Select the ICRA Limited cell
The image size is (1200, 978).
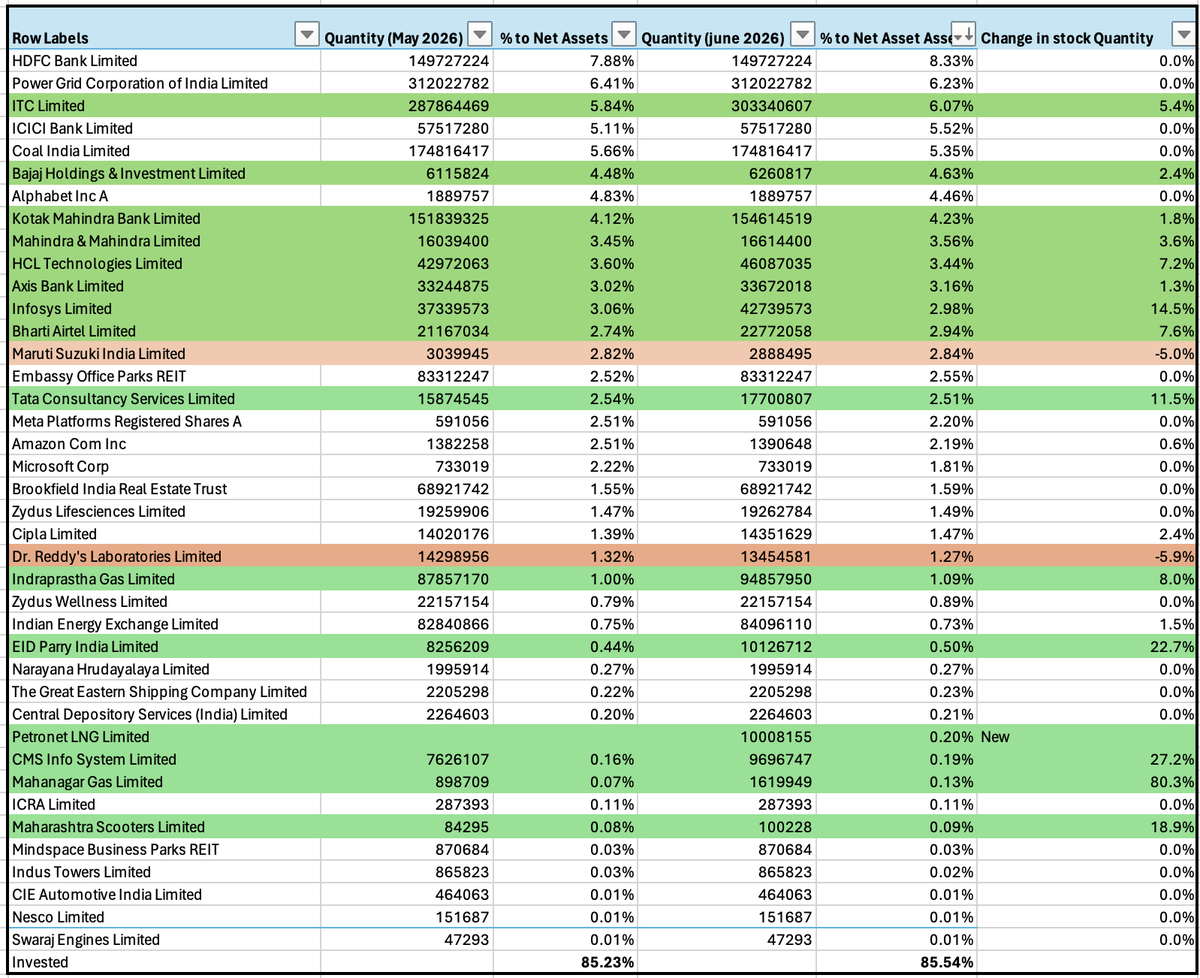click(x=163, y=804)
